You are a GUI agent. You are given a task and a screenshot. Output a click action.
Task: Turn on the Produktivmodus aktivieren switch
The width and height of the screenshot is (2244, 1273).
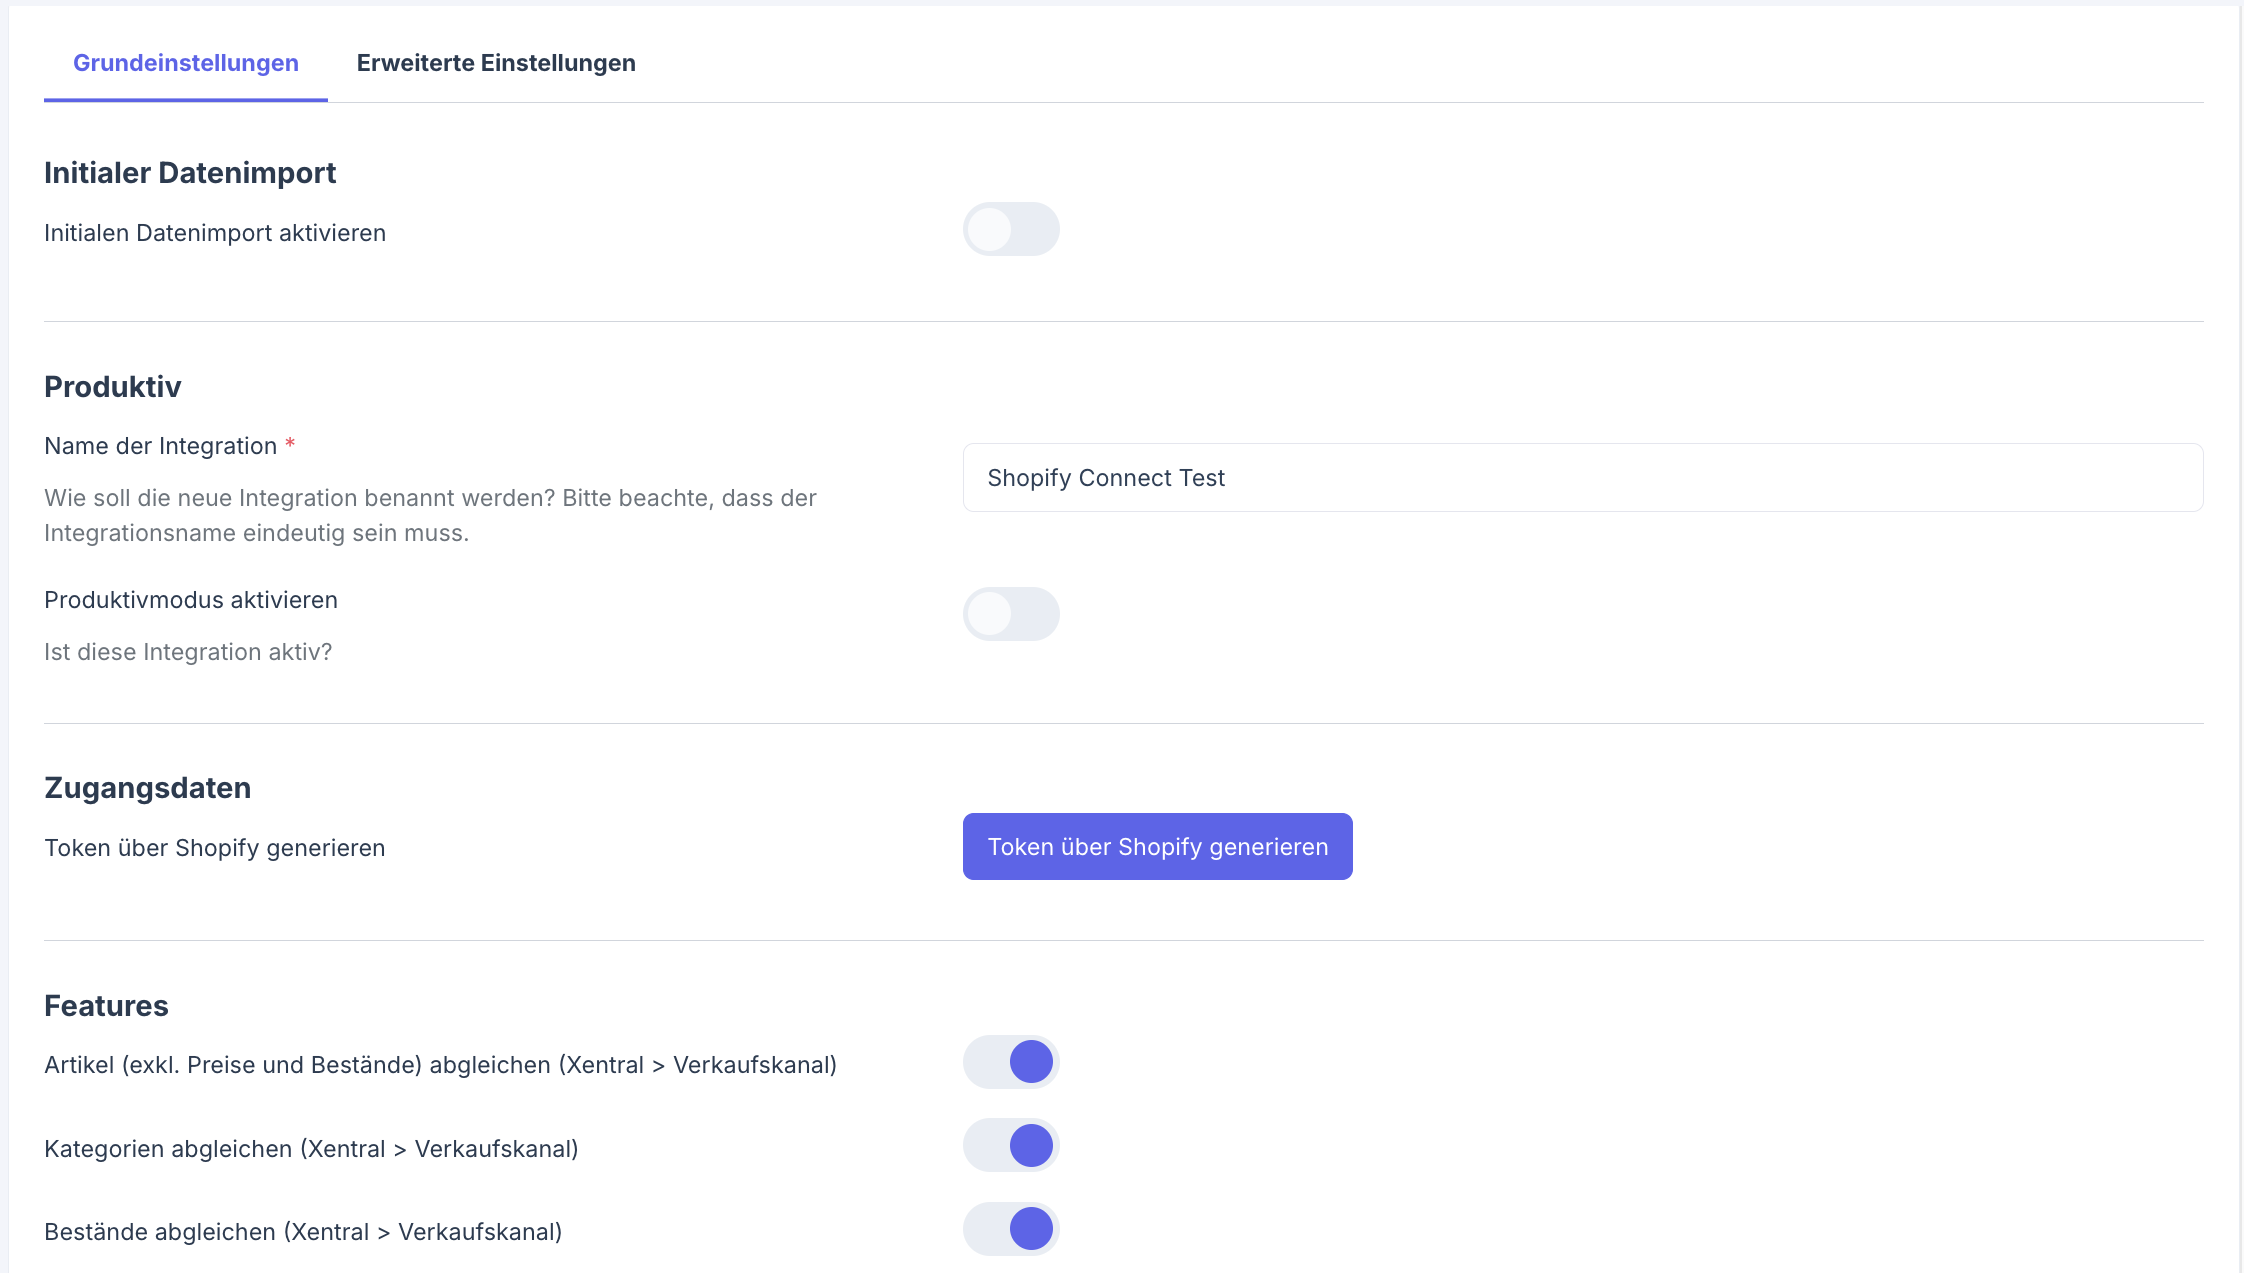pyautogui.click(x=1011, y=614)
